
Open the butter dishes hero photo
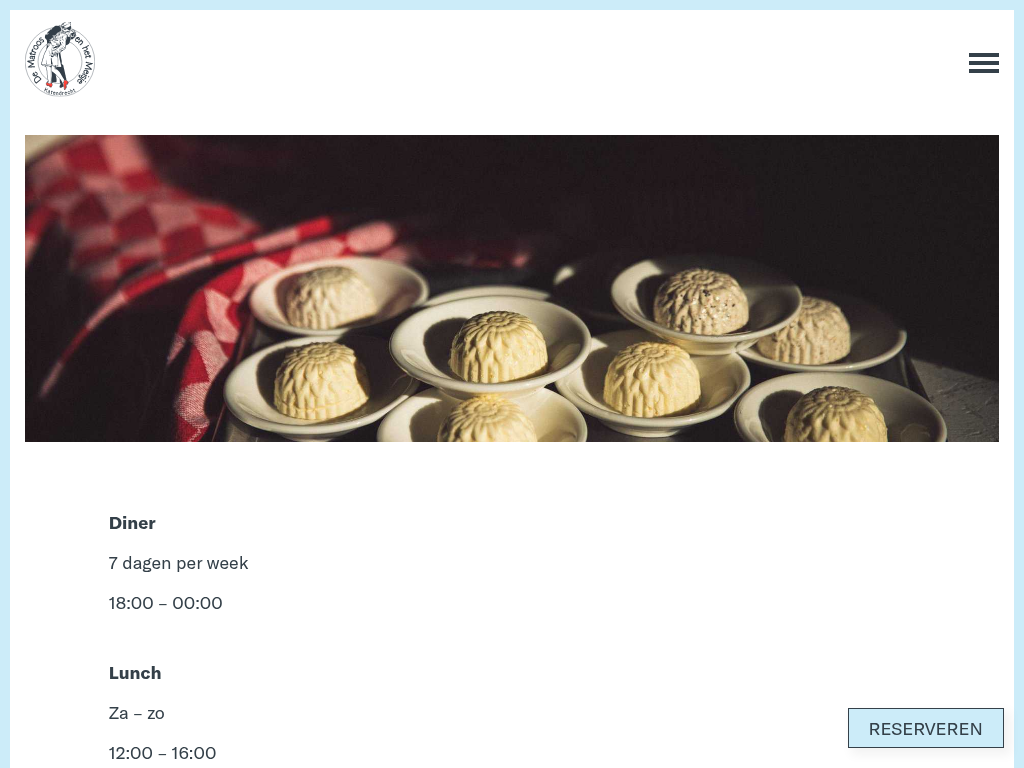(511, 288)
